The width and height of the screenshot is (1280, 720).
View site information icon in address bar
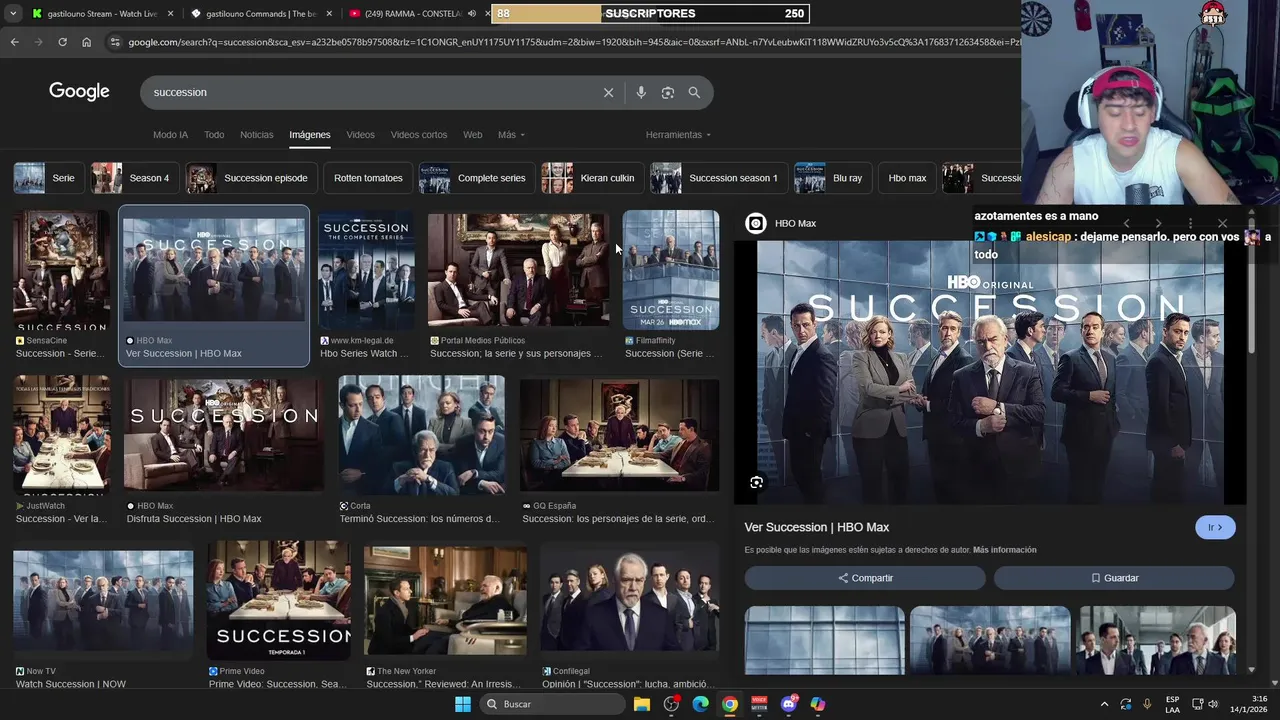coord(115,42)
